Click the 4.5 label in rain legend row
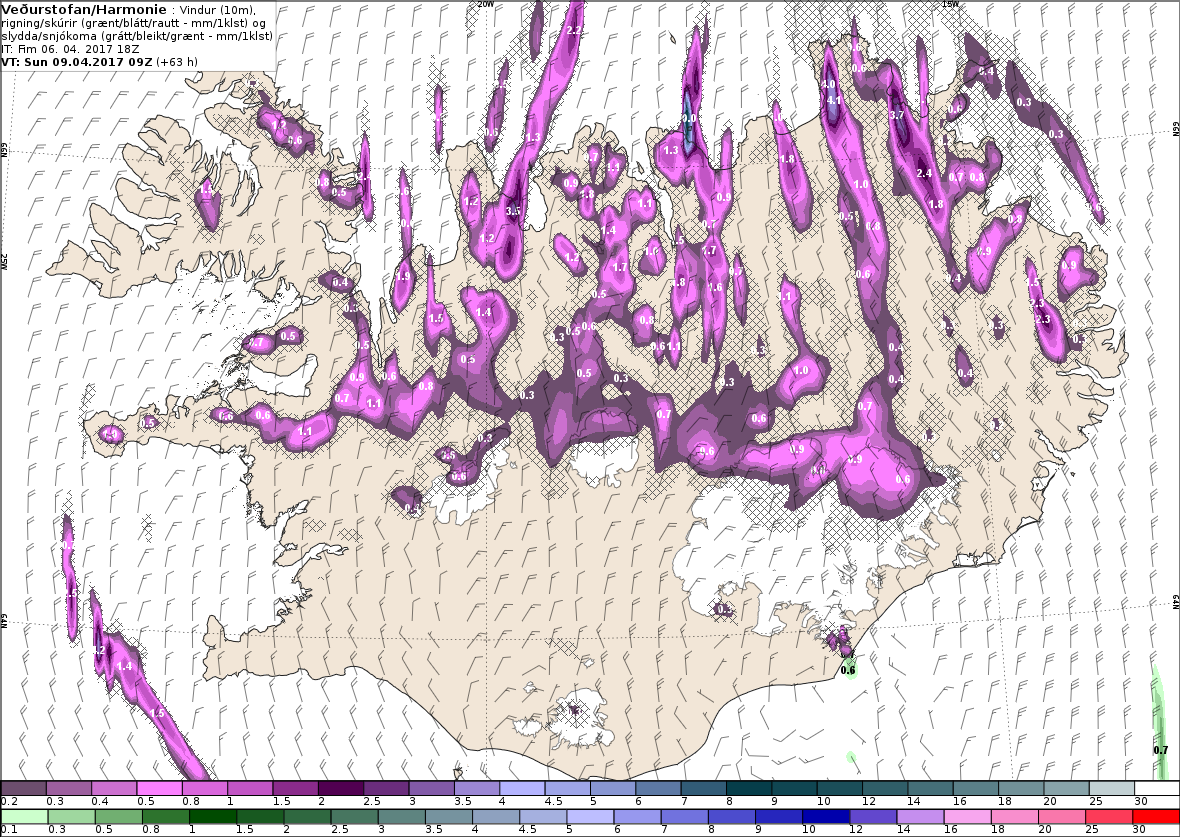The width and height of the screenshot is (1180, 837). pos(528,829)
